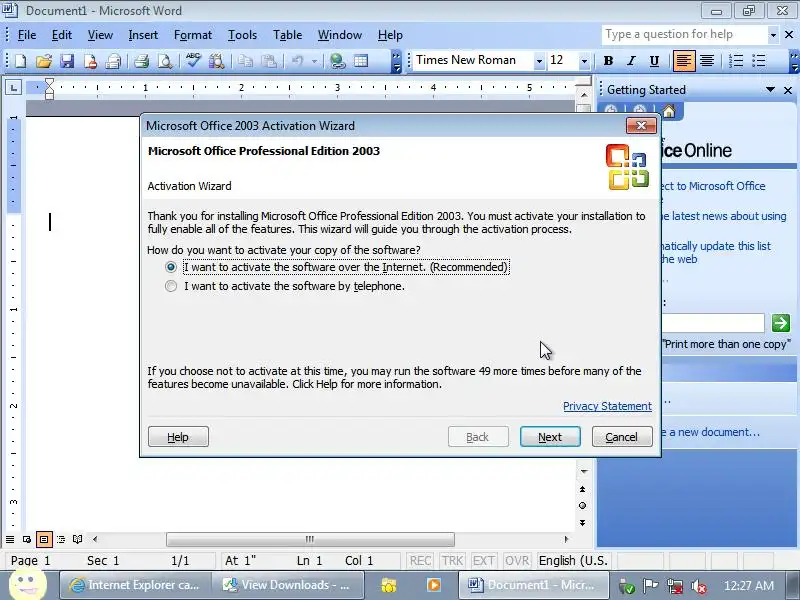800x600 pixels.
Task: Click the green search arrow in task pane
Action: coord(781,323)
